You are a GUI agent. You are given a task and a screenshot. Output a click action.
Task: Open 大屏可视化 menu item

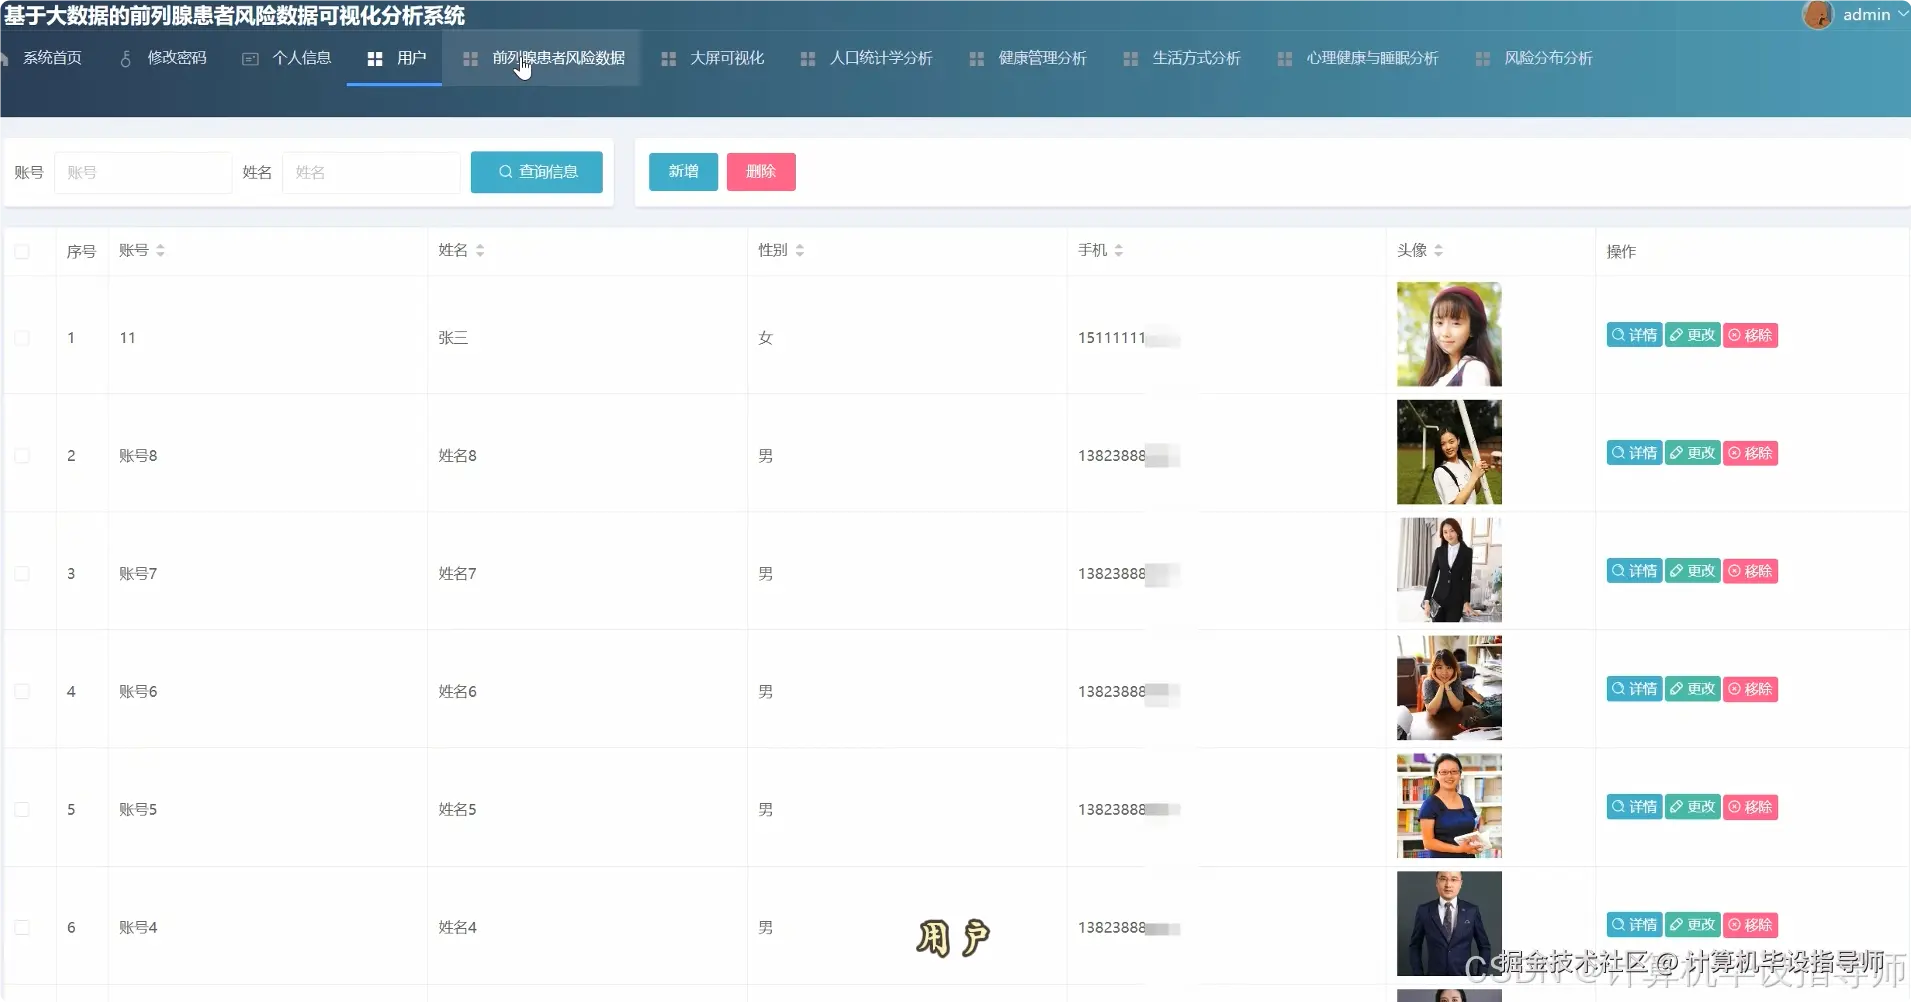pos(712,58)
